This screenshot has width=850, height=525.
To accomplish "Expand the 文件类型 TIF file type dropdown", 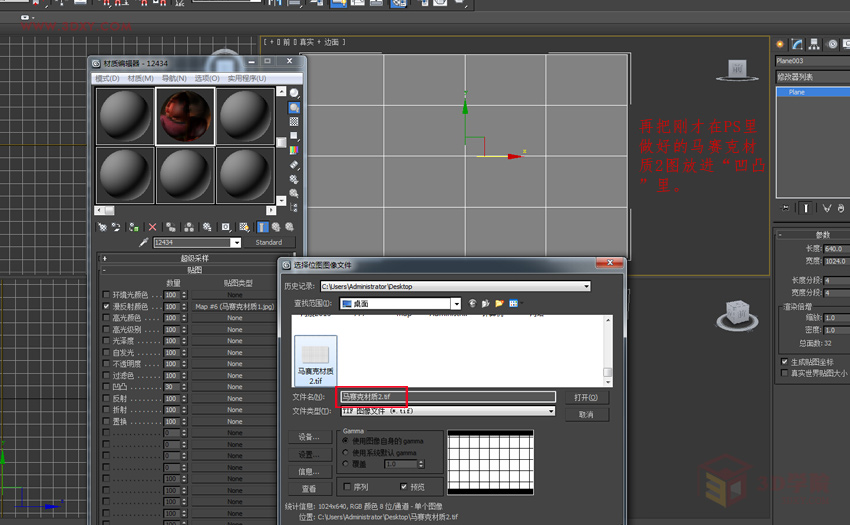I will click(x=551, y=411).
